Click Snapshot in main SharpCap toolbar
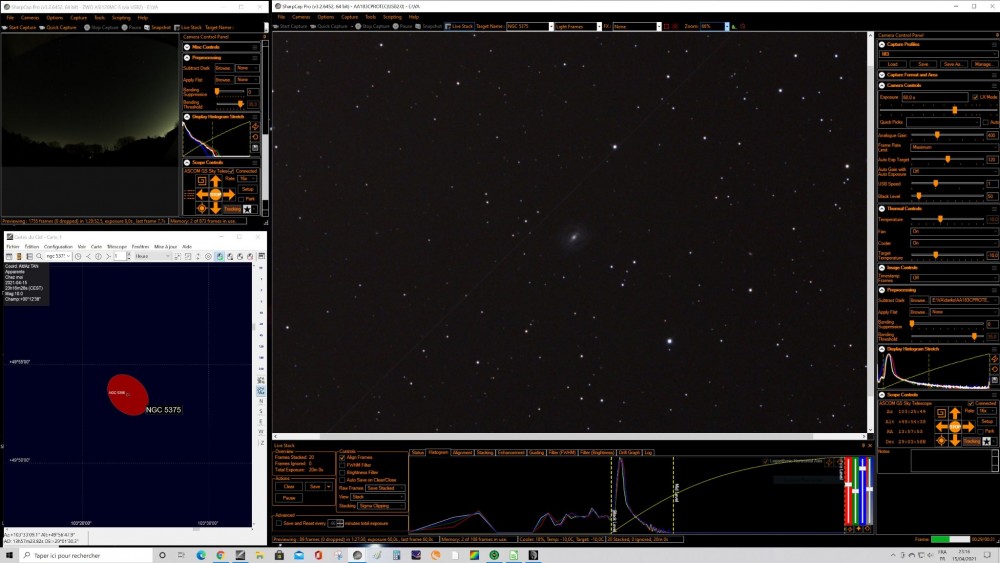This screenshot has height=563, width=1000. [x=429, y=26]
